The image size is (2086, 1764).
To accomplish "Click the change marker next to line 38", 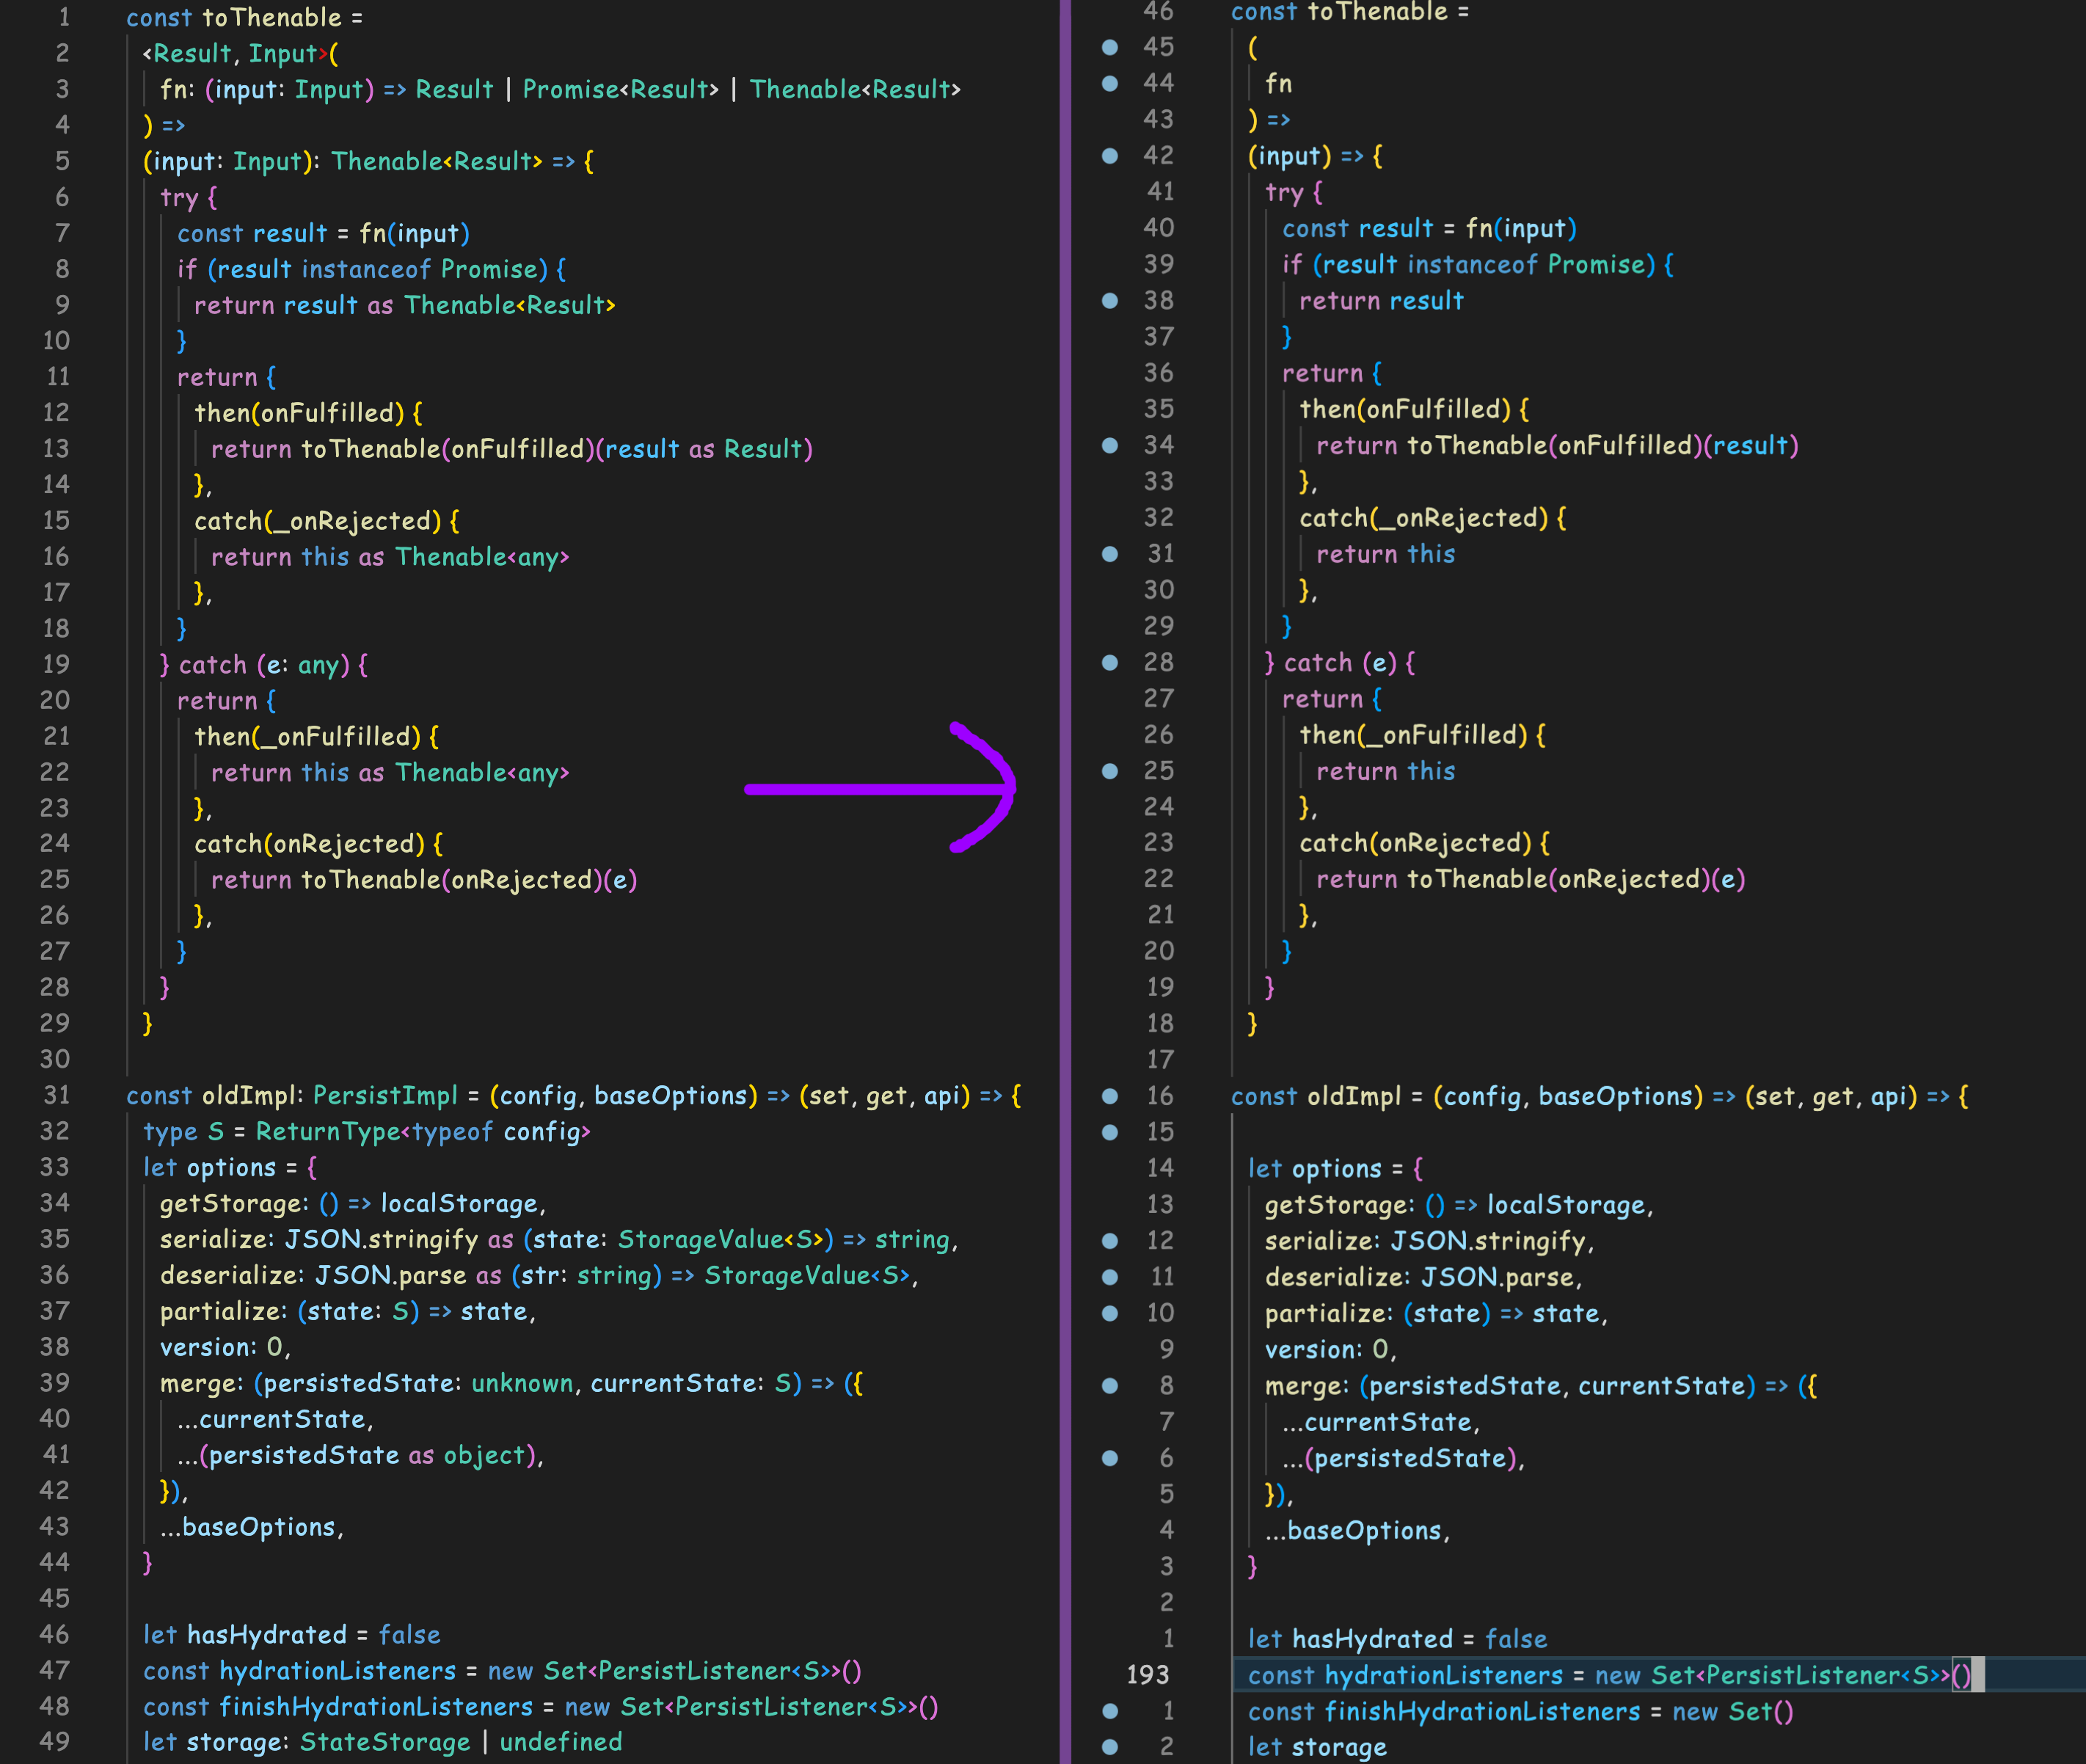I will point(1110,300).
